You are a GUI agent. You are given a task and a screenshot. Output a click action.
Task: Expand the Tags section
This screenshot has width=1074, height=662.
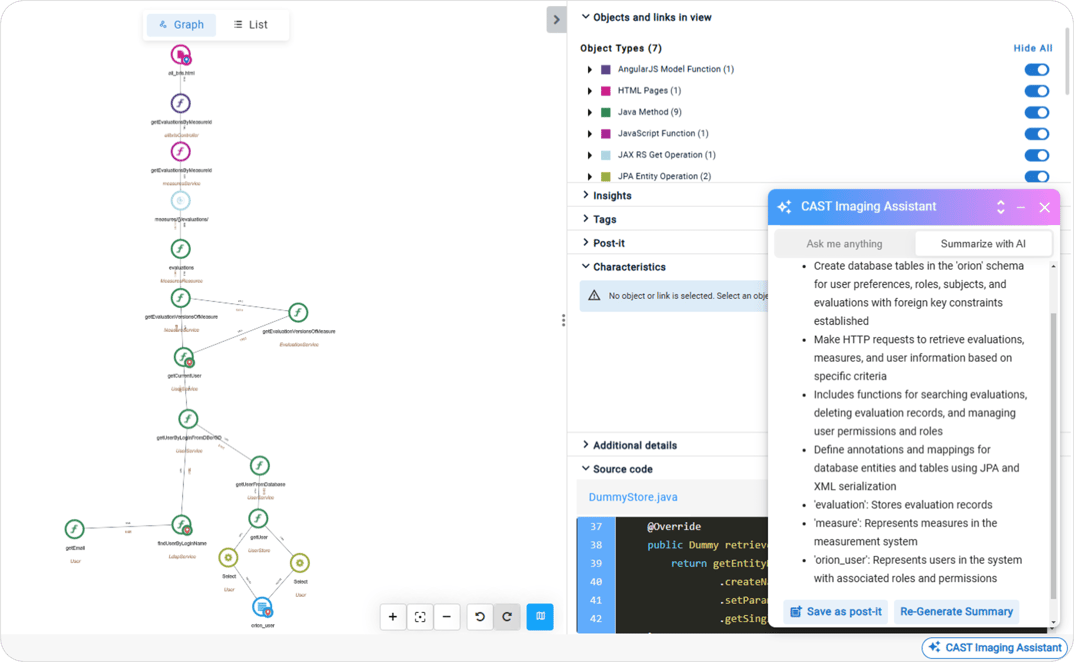(604, 219)
